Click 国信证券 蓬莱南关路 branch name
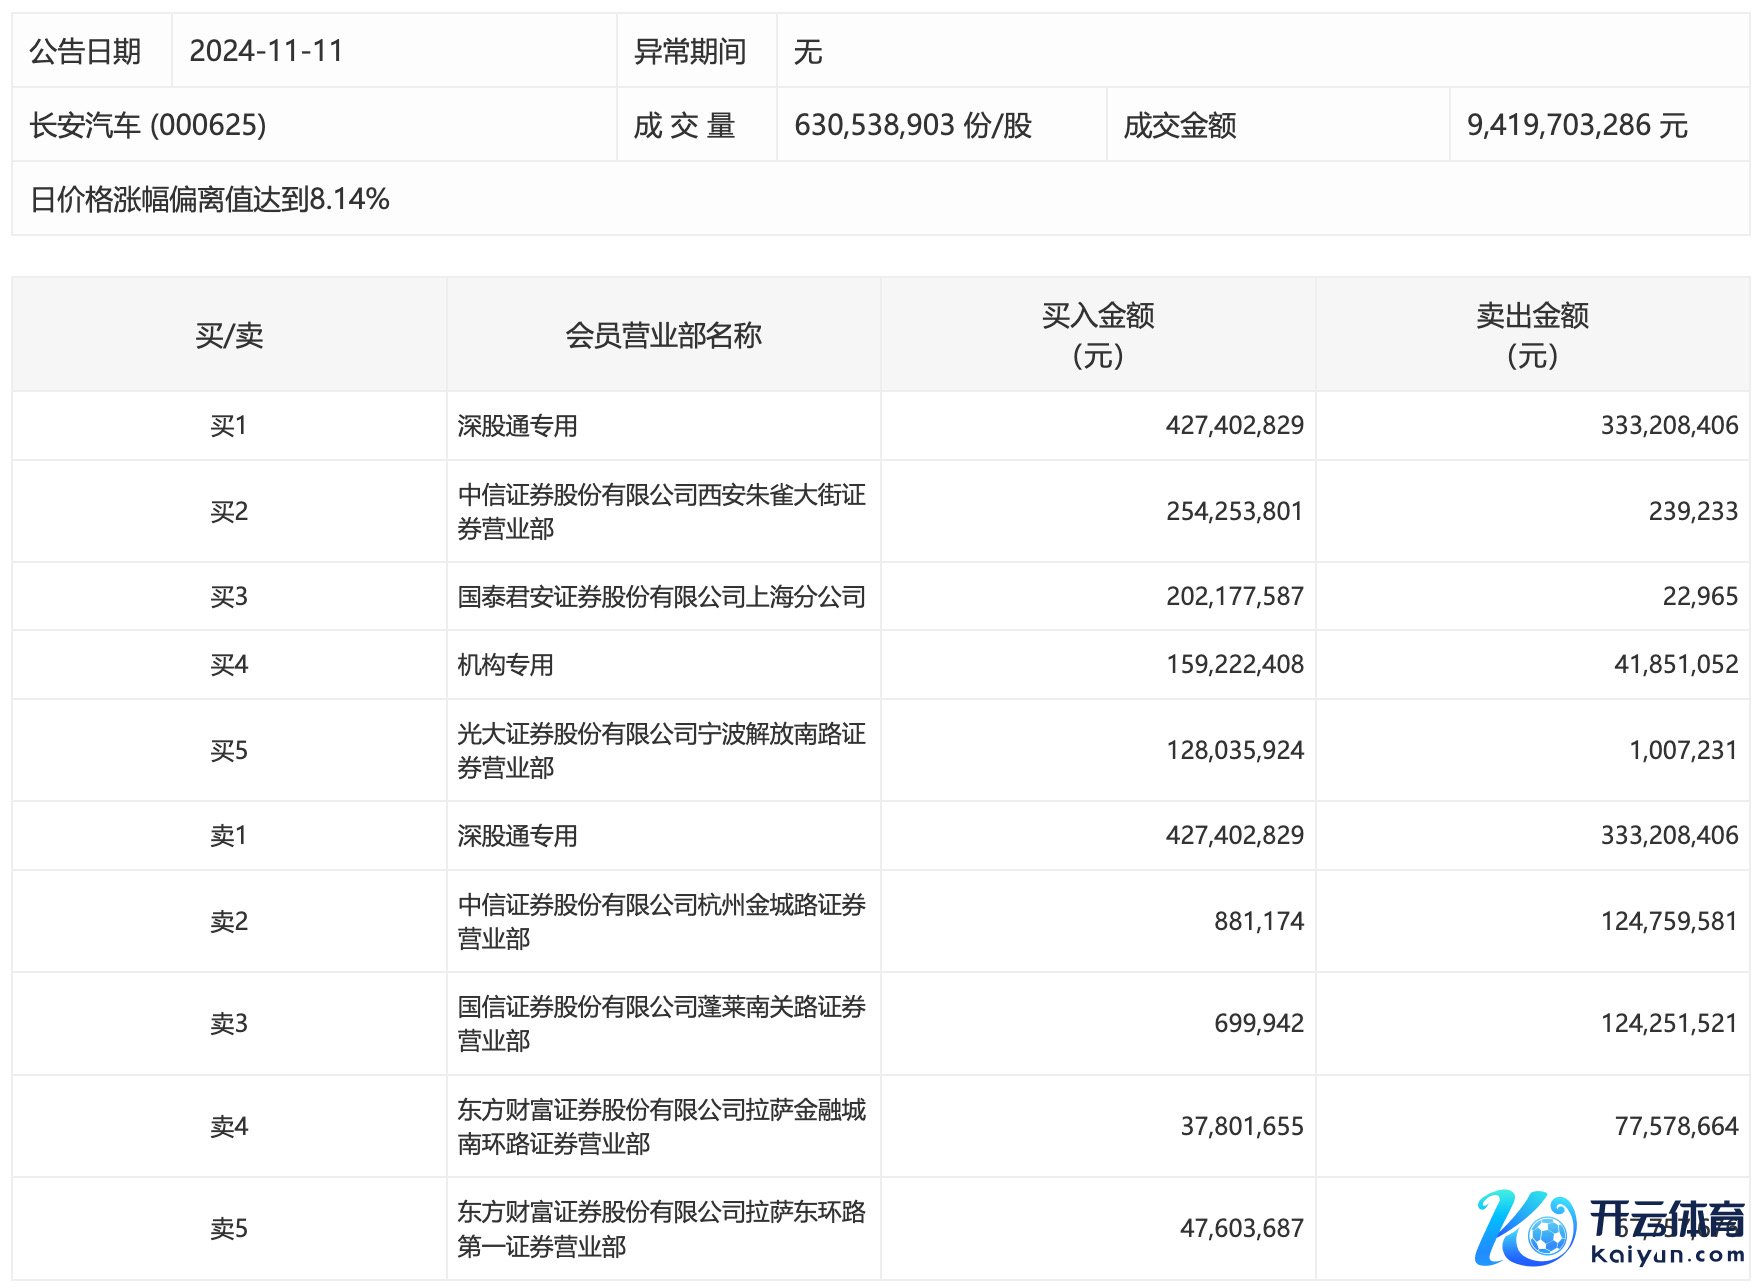 tap(661, 1023)
